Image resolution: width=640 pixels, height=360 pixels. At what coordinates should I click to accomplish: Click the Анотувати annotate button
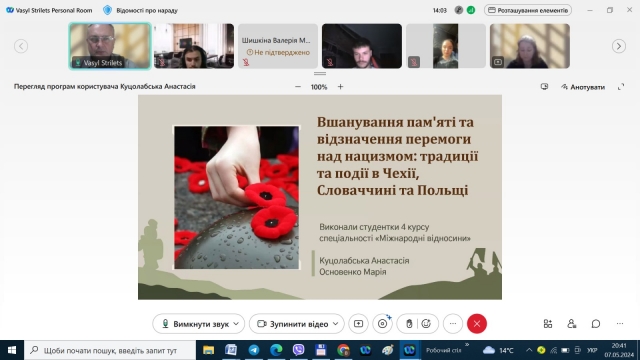tap(583, 87)
